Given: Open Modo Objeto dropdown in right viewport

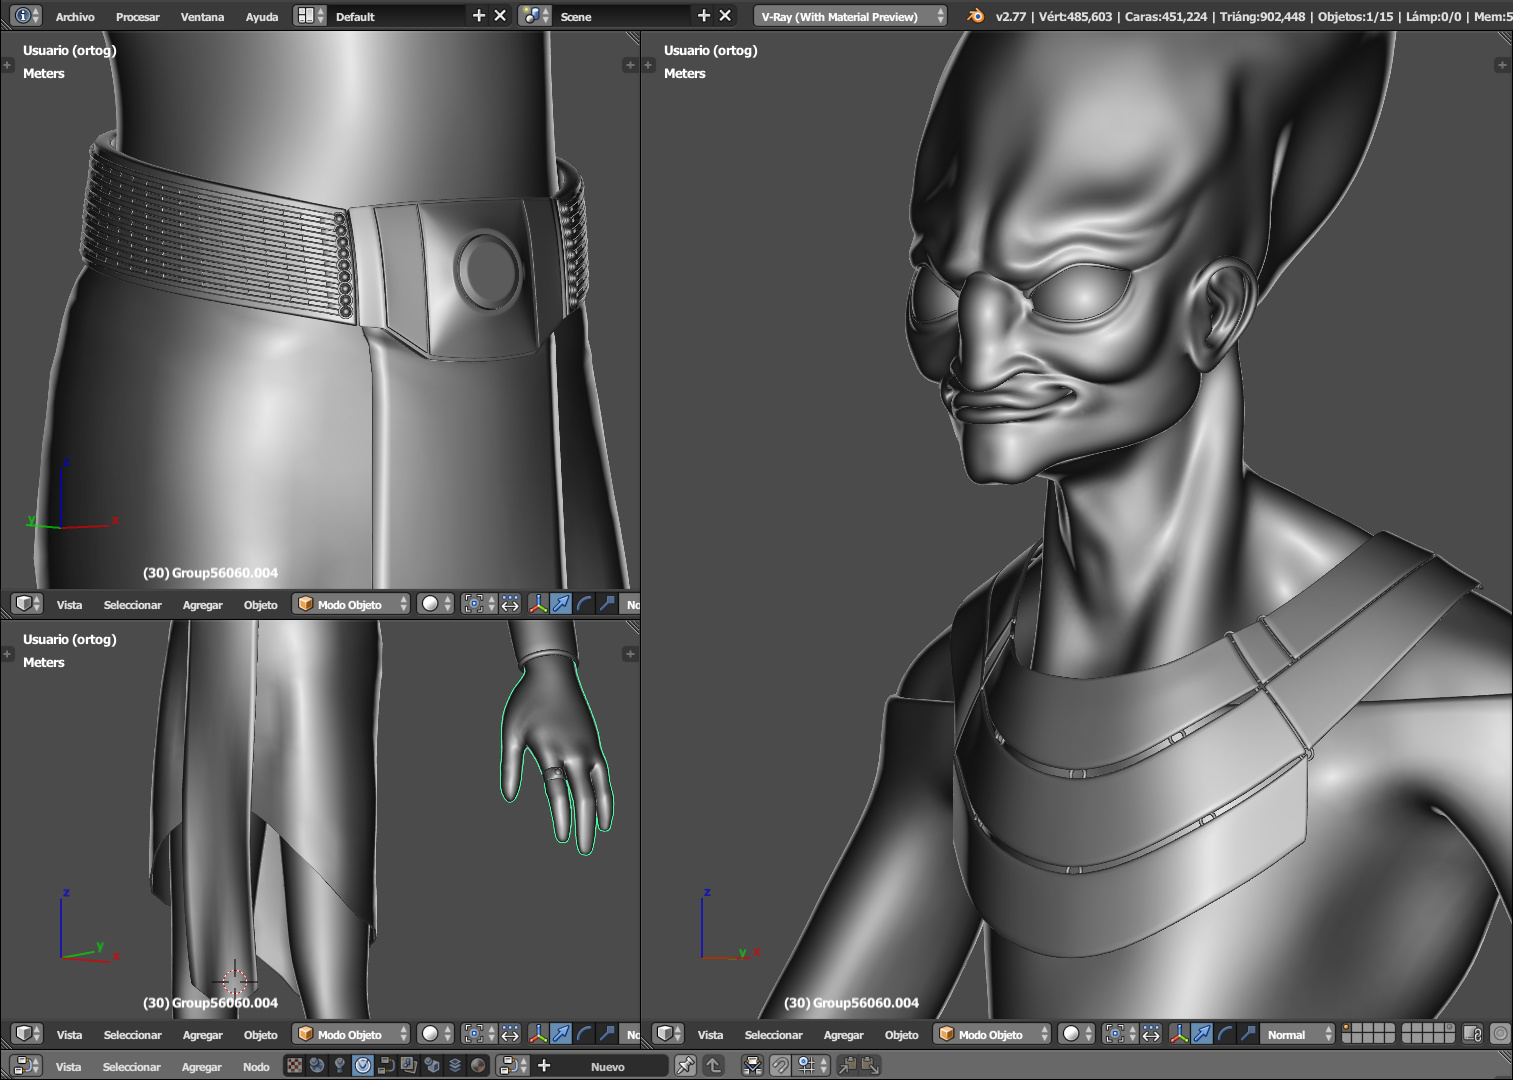Looking at the screenshot, I should tap(992, 1034).
